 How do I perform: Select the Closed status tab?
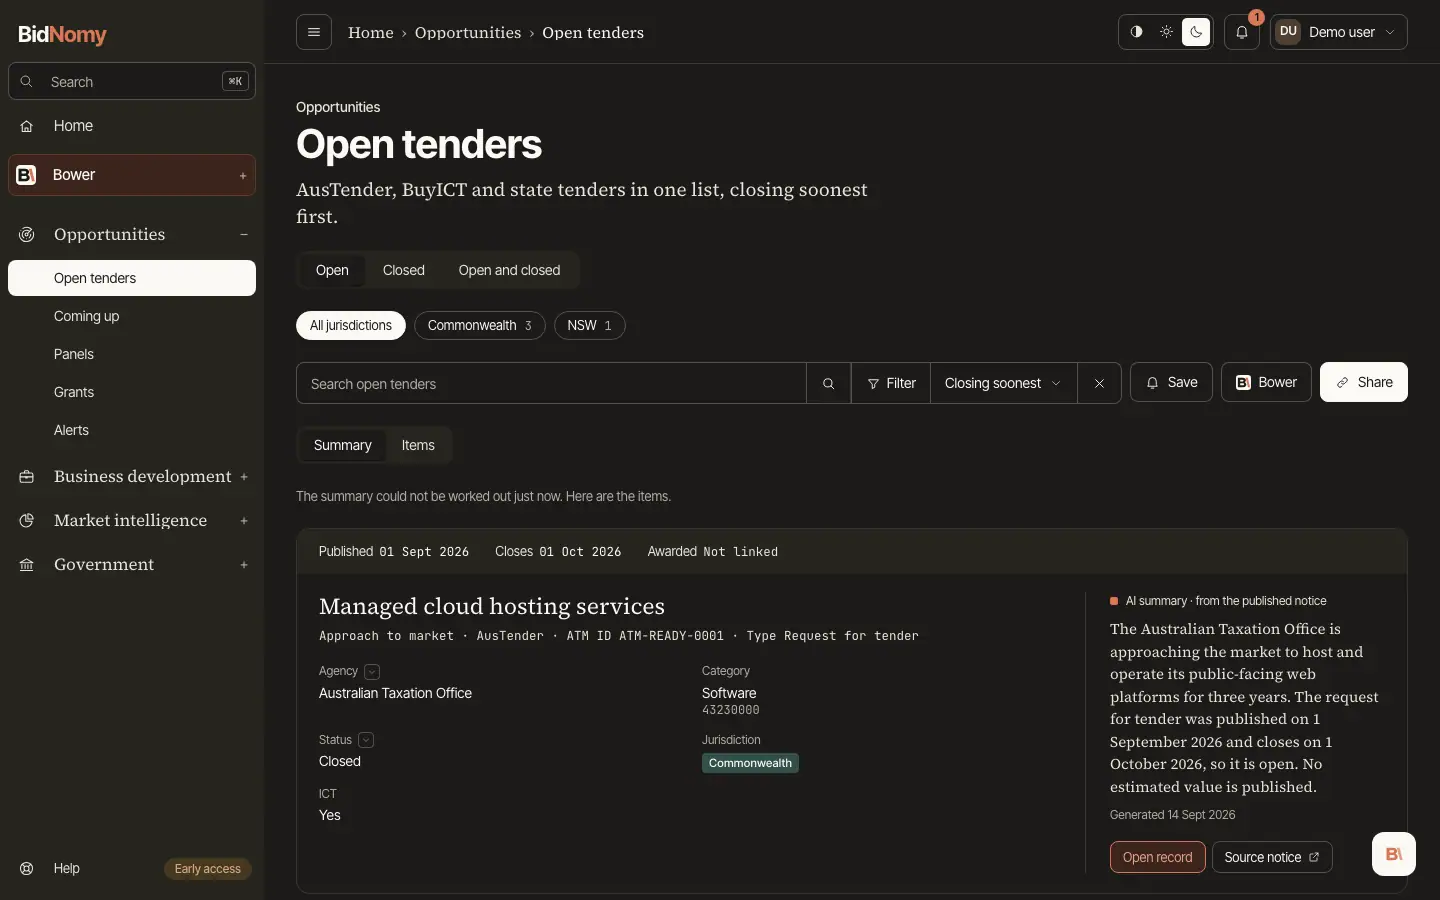point(404,270)
